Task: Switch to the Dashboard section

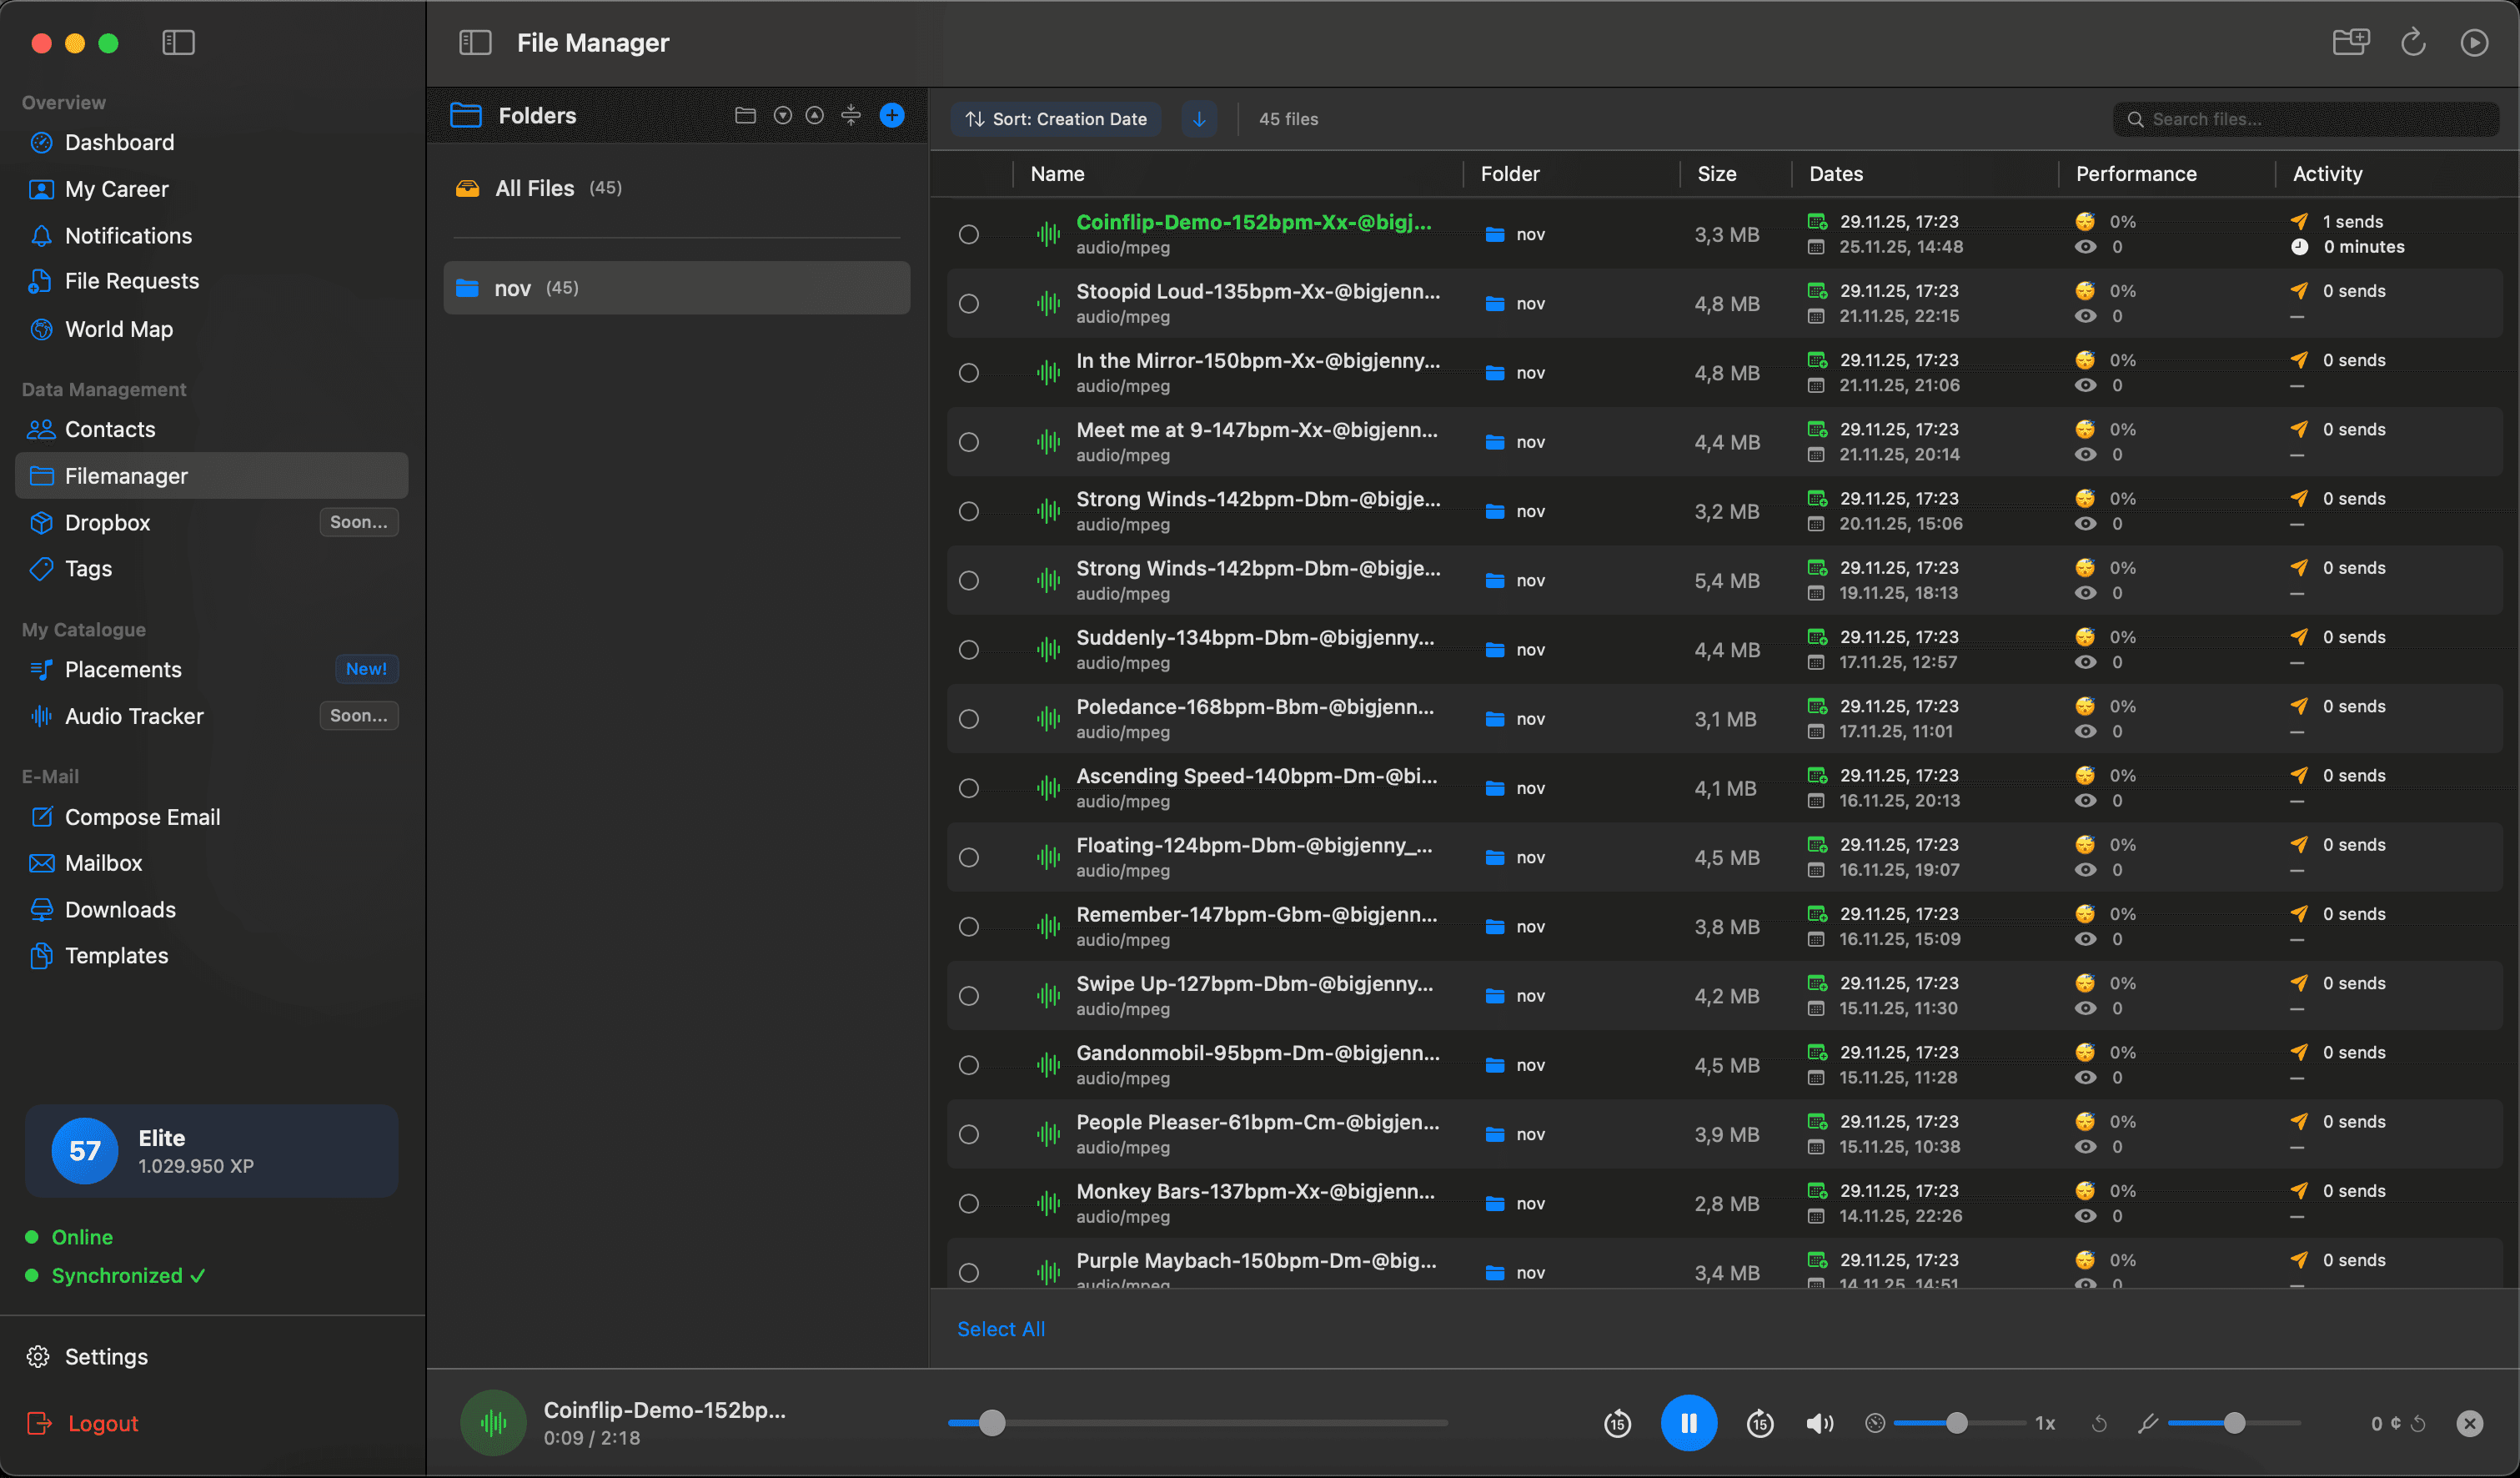Action: pyautogui.click(x=119, y=142)
